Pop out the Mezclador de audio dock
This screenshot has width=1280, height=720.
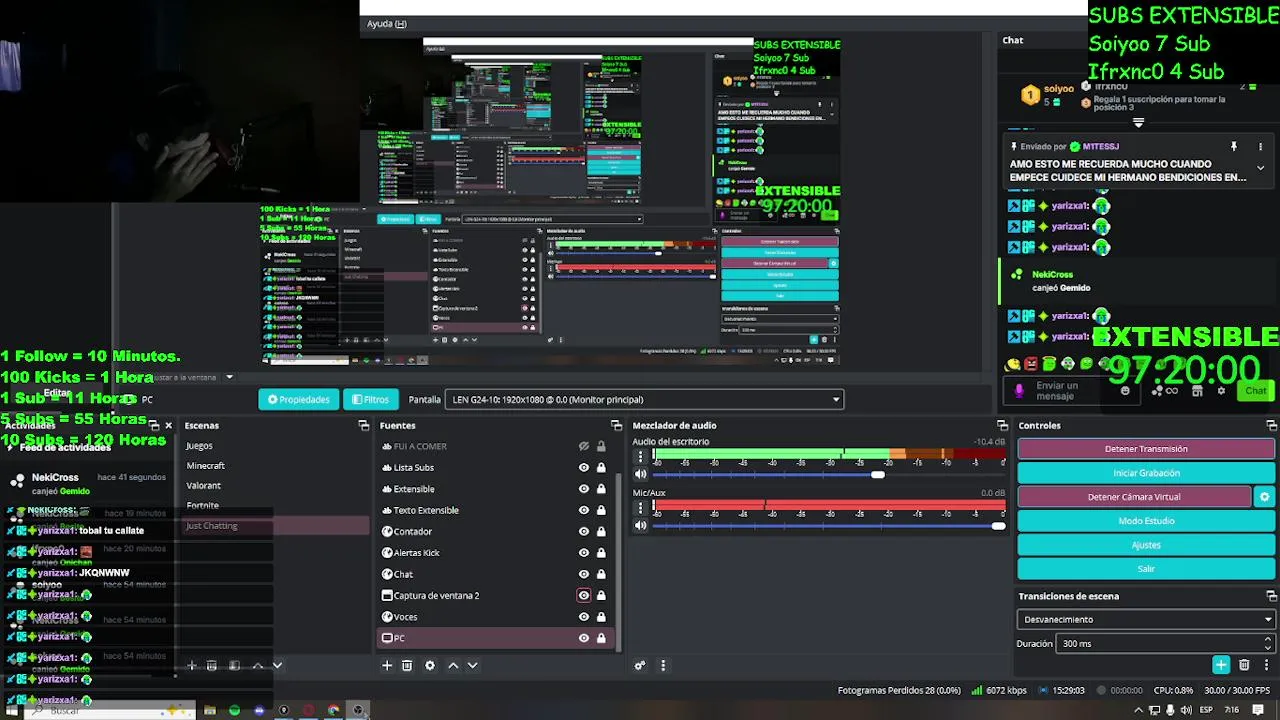[x=1002, y=426]
